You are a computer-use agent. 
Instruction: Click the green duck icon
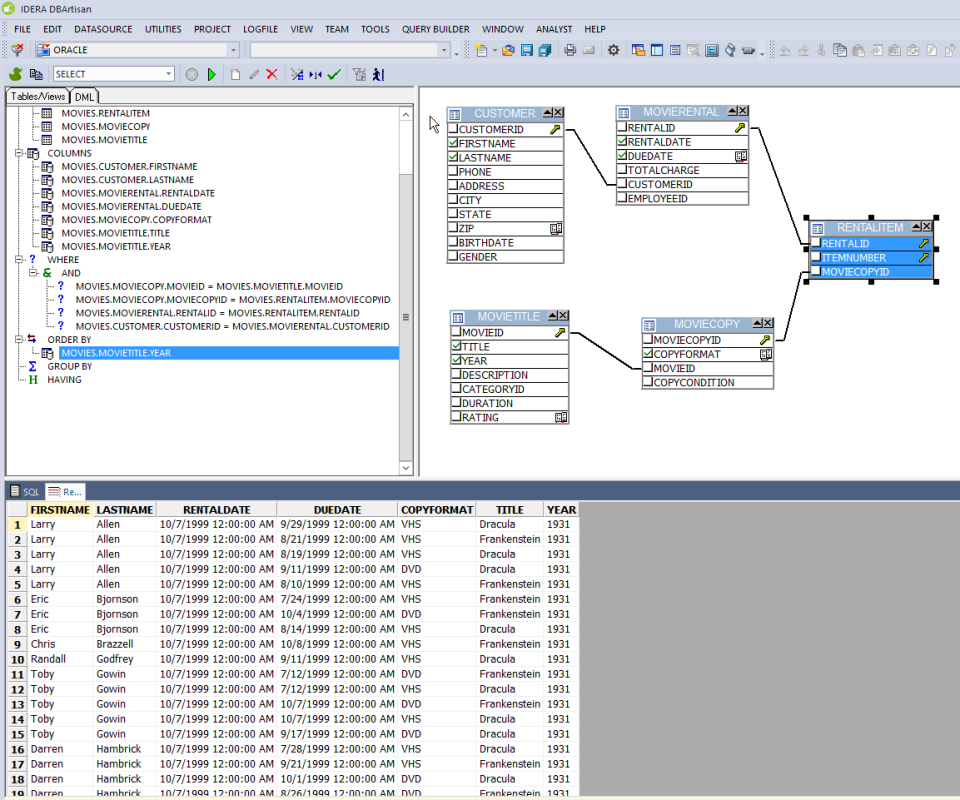click(x=16, y=74)
